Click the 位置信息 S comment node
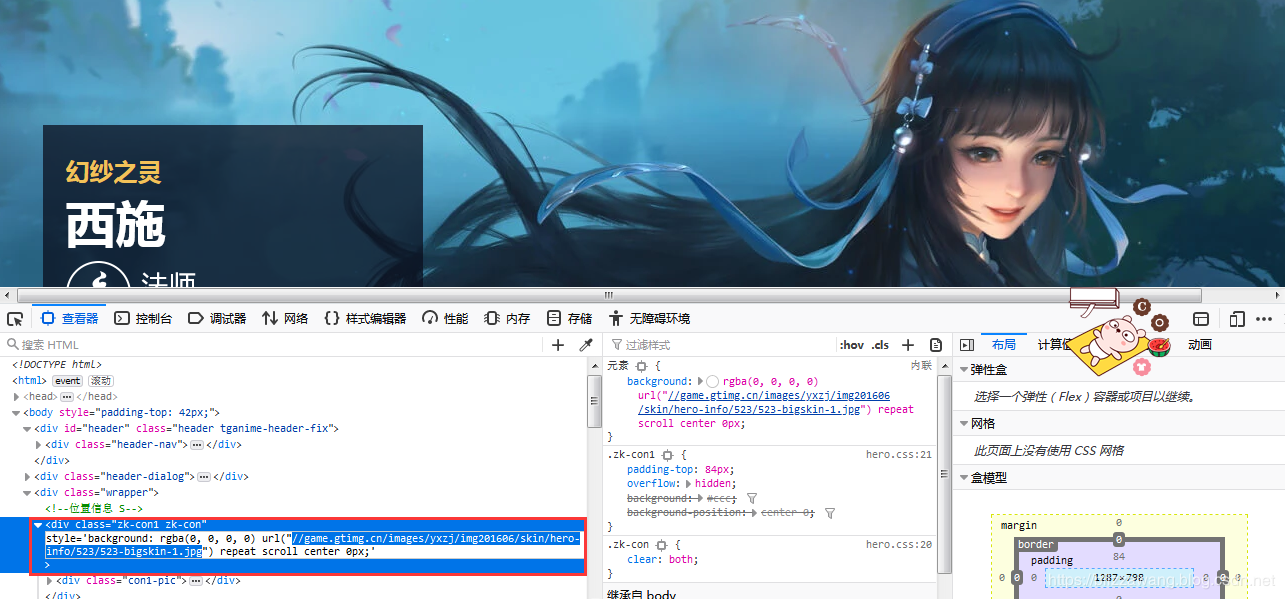Image resolution: width=1285 pixels, height=599 pixels. point(93,509)
